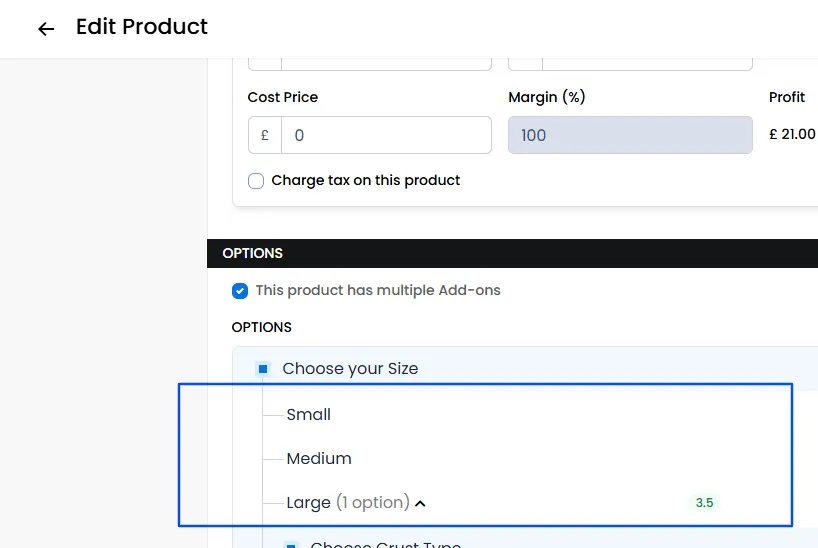818x548 pixels.
Task: Click the 3.5 price badge
Action: coord(704,503)
